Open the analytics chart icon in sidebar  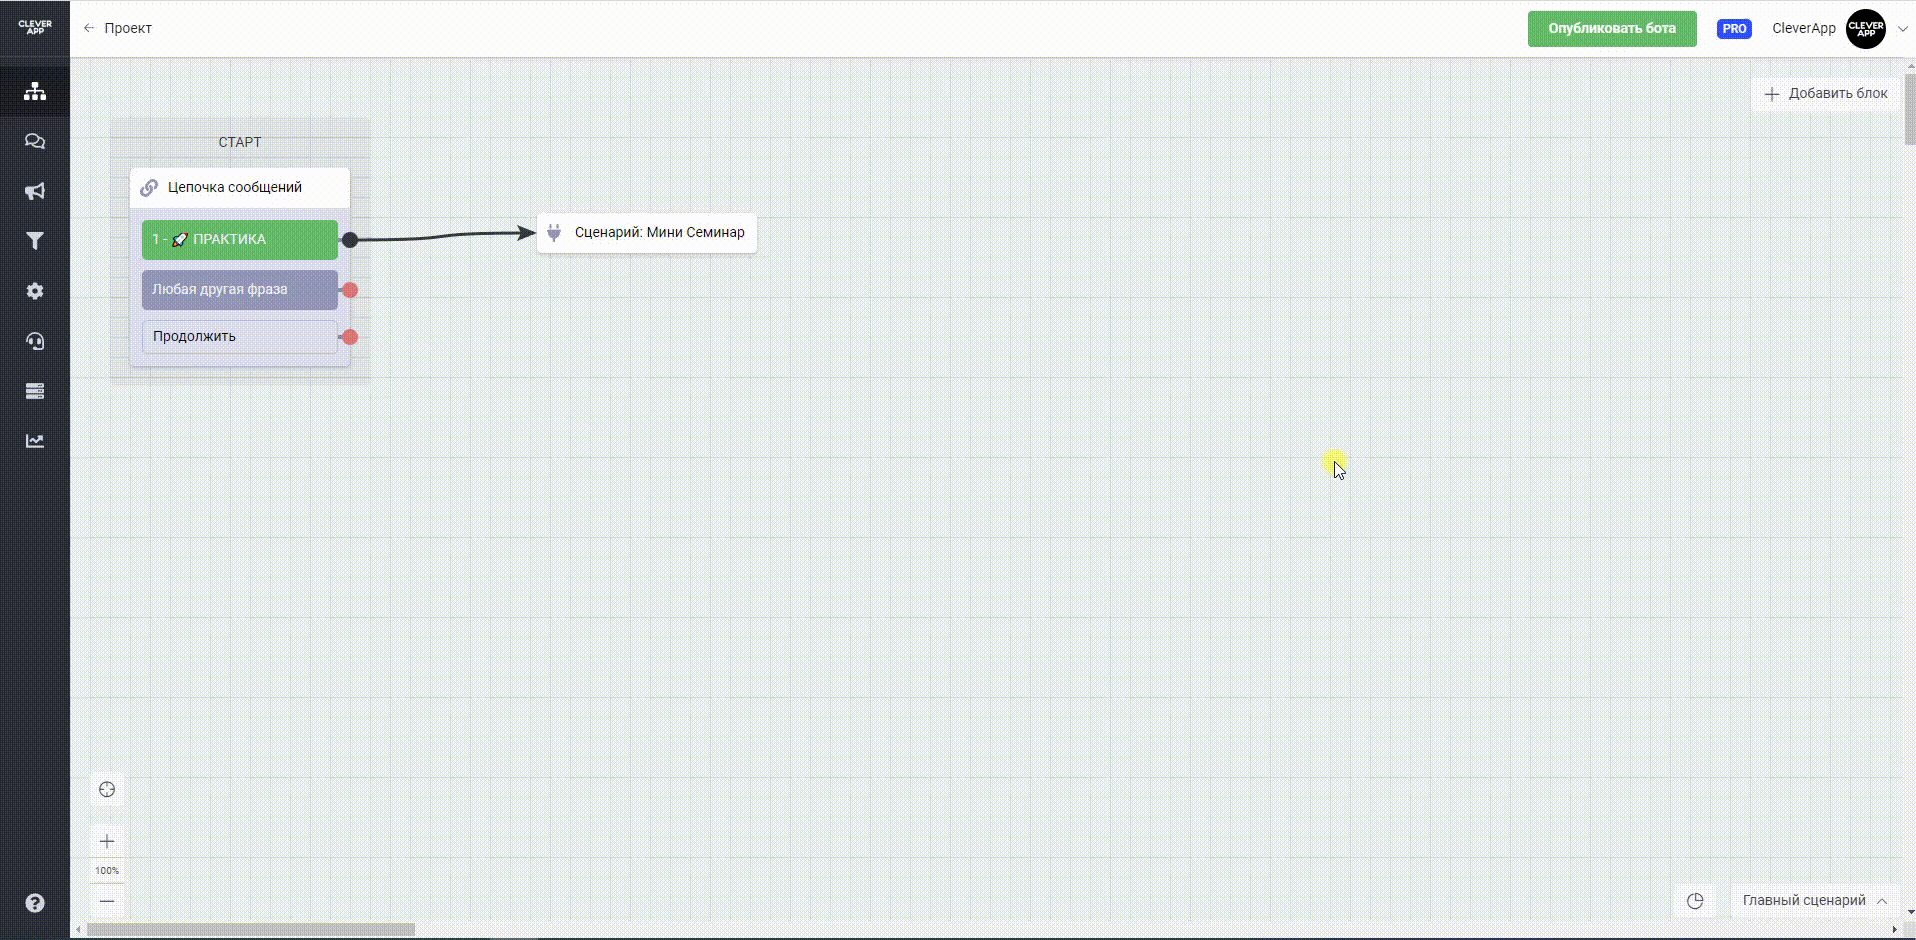[35, 441]
